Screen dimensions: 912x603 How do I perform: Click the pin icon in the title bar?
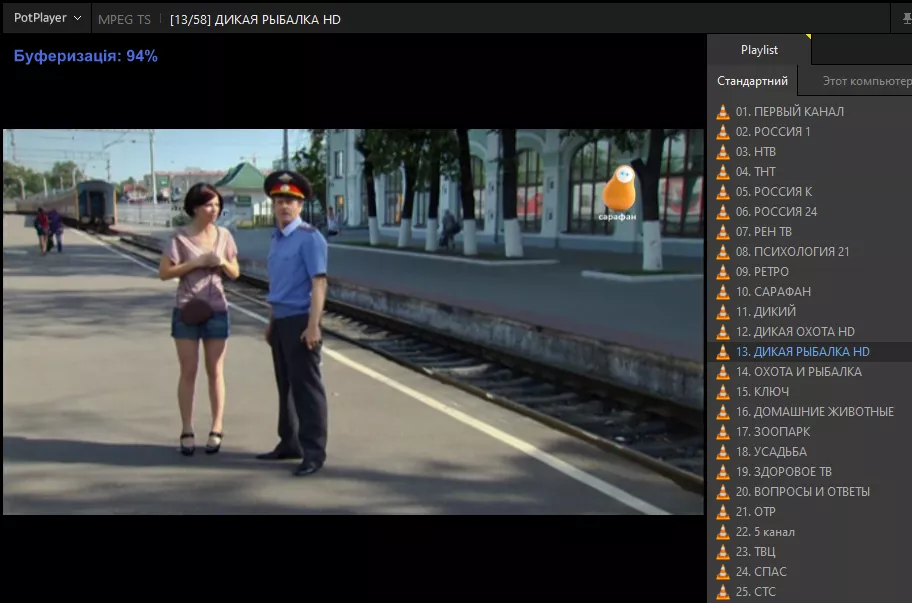906,19
